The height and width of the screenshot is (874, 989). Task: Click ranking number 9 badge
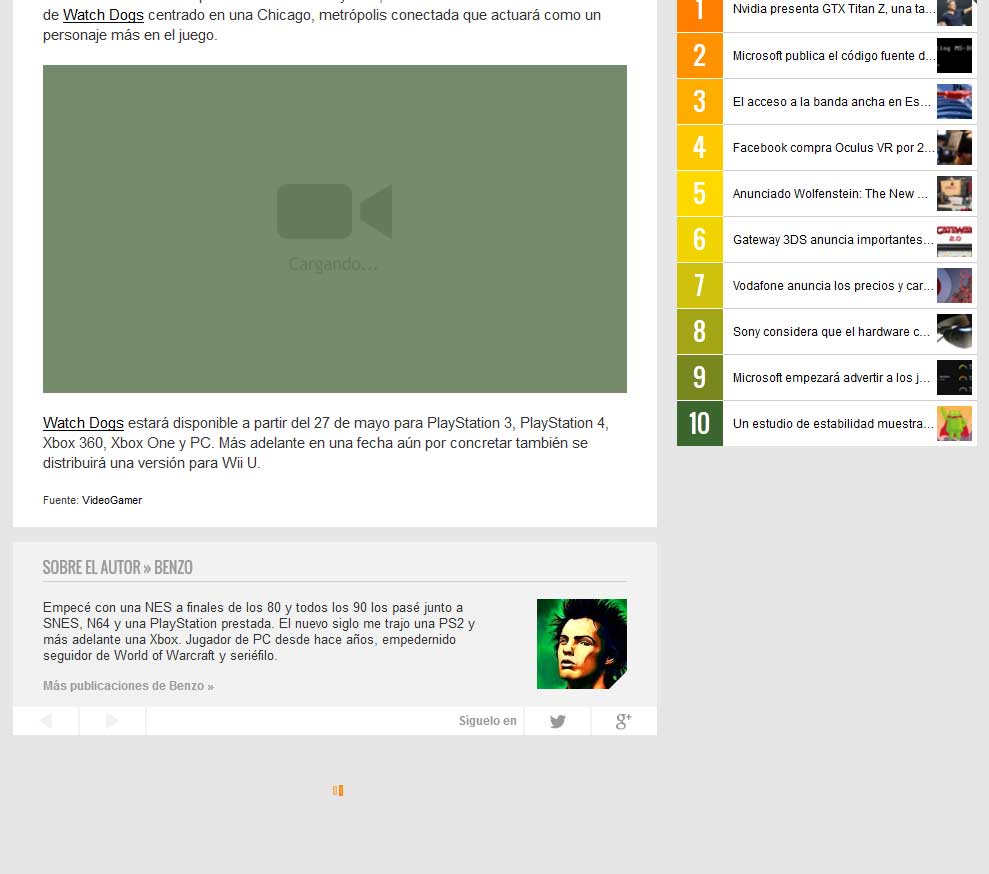pos(699,378)
